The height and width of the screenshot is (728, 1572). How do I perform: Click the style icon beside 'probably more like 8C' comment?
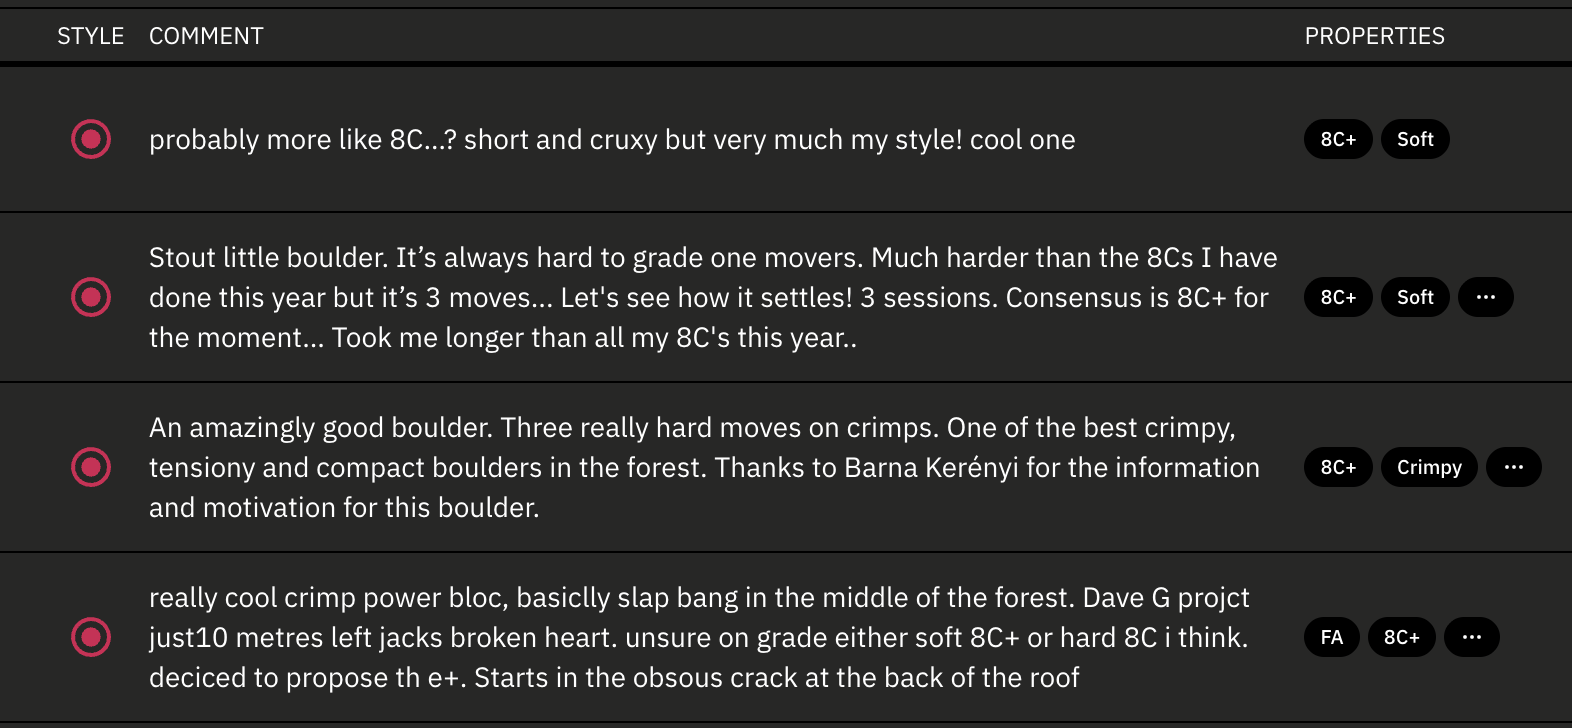pos(91,139)
